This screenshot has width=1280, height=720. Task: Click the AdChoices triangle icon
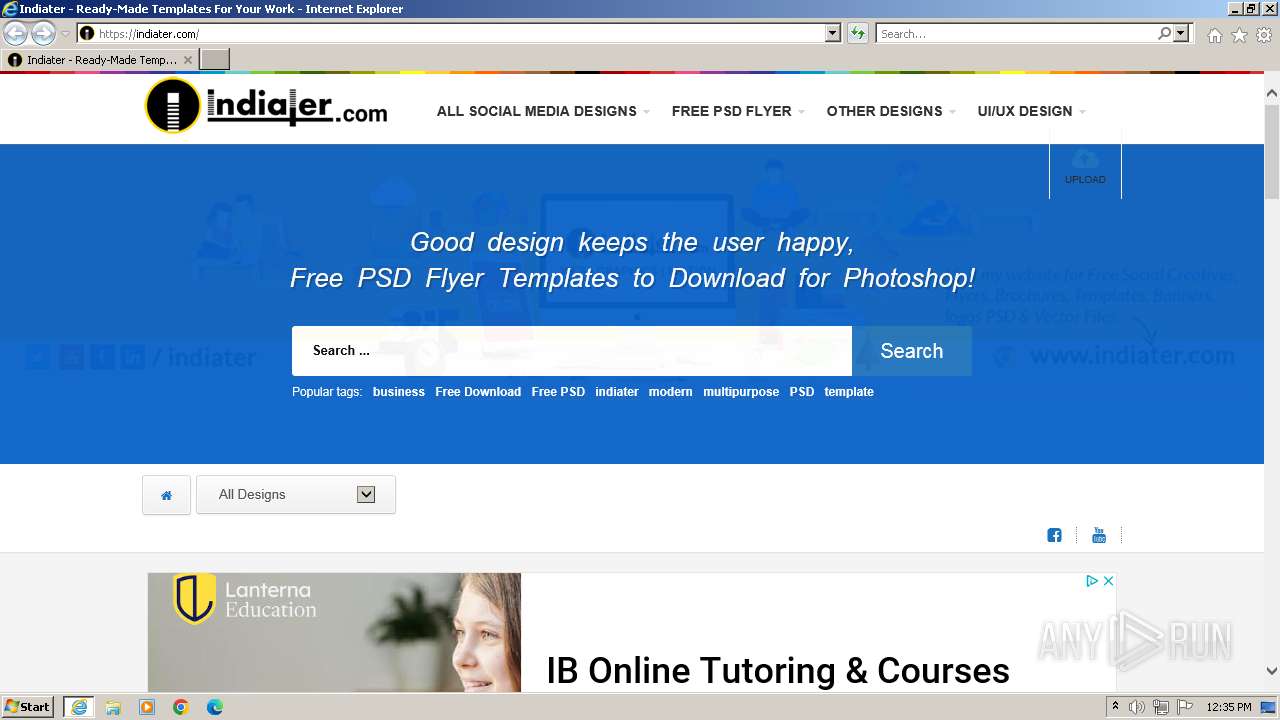click(x=1092, y=581)
